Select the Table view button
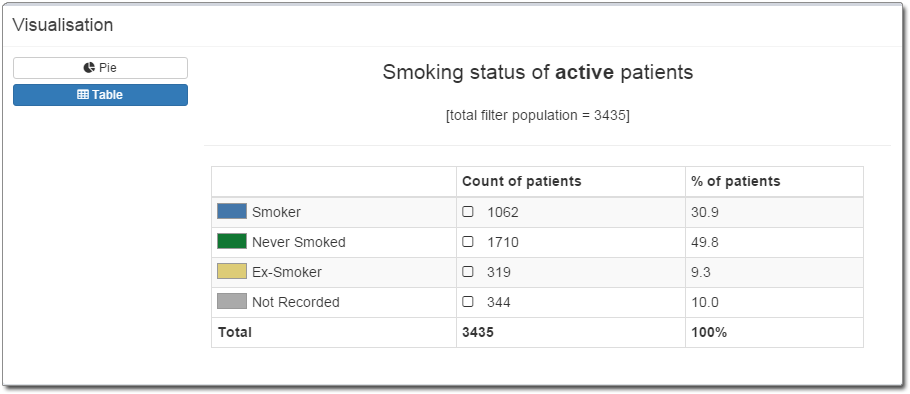The image size is (910, 394). pos(100,95)
